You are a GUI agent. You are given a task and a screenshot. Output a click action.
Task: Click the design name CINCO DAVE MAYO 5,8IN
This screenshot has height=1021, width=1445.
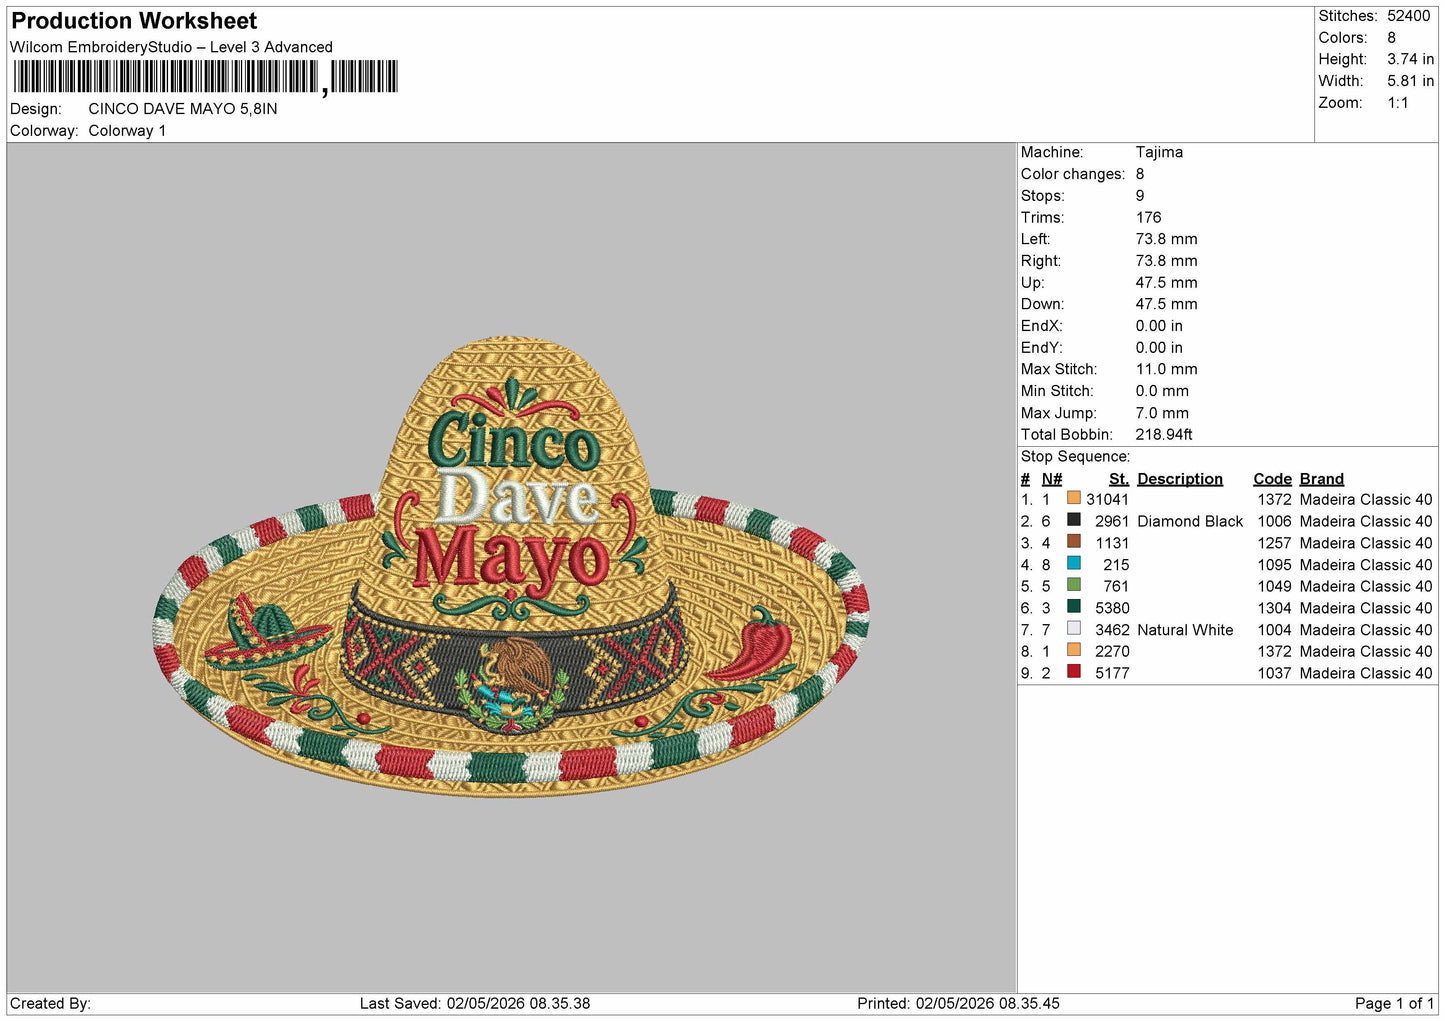point(183,109)
